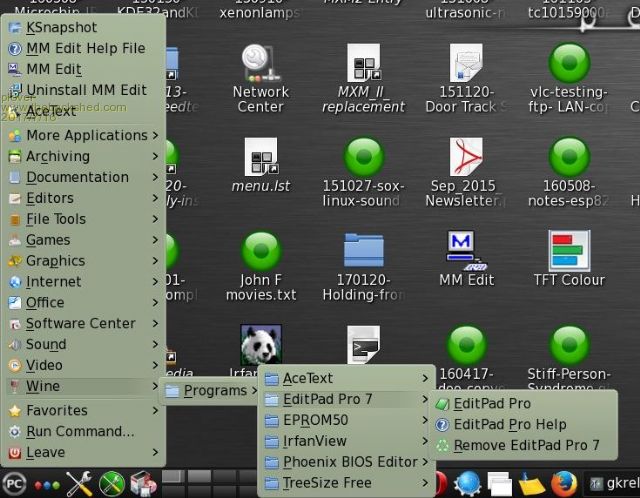Open 170120-Holding folder icon on desktop
Image resolution: width=640 pixels, height=498 pixels.
363,252
